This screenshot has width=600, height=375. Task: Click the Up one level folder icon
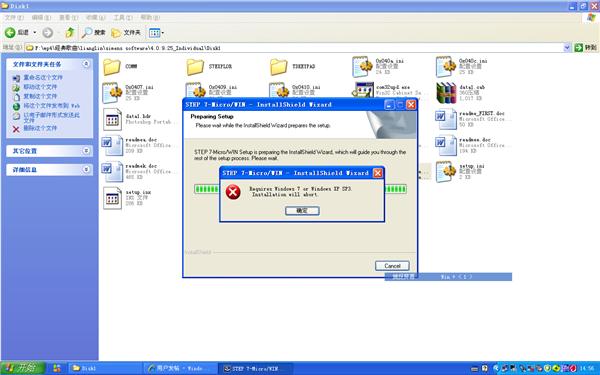pyautogui.click(x=70, y=33)
